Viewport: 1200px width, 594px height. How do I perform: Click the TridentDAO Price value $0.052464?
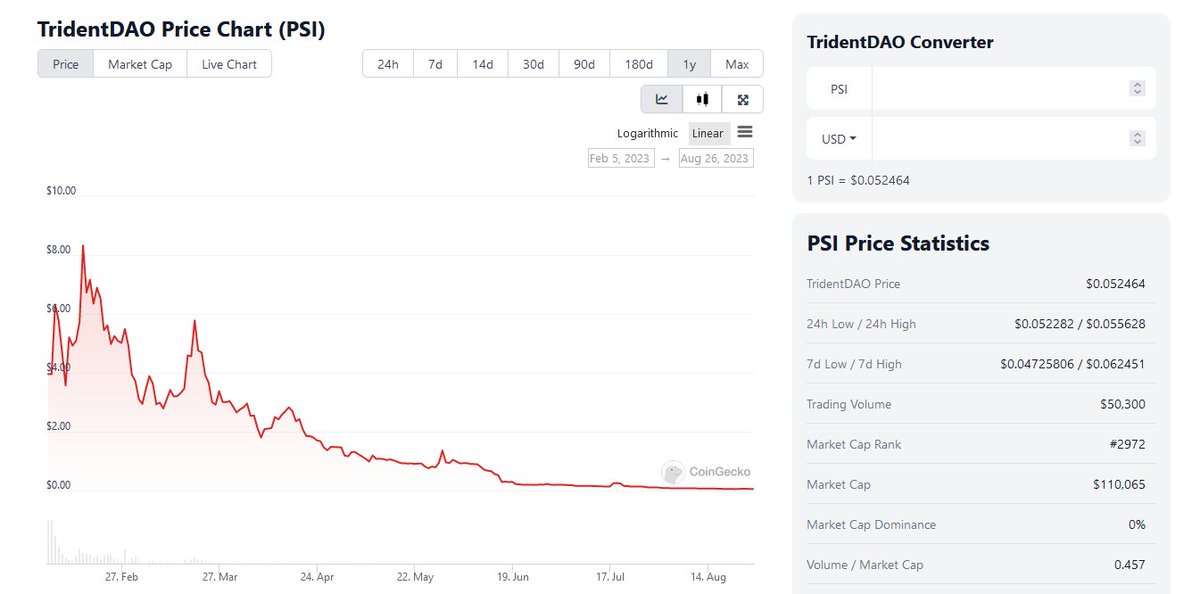click(1115, 284)
